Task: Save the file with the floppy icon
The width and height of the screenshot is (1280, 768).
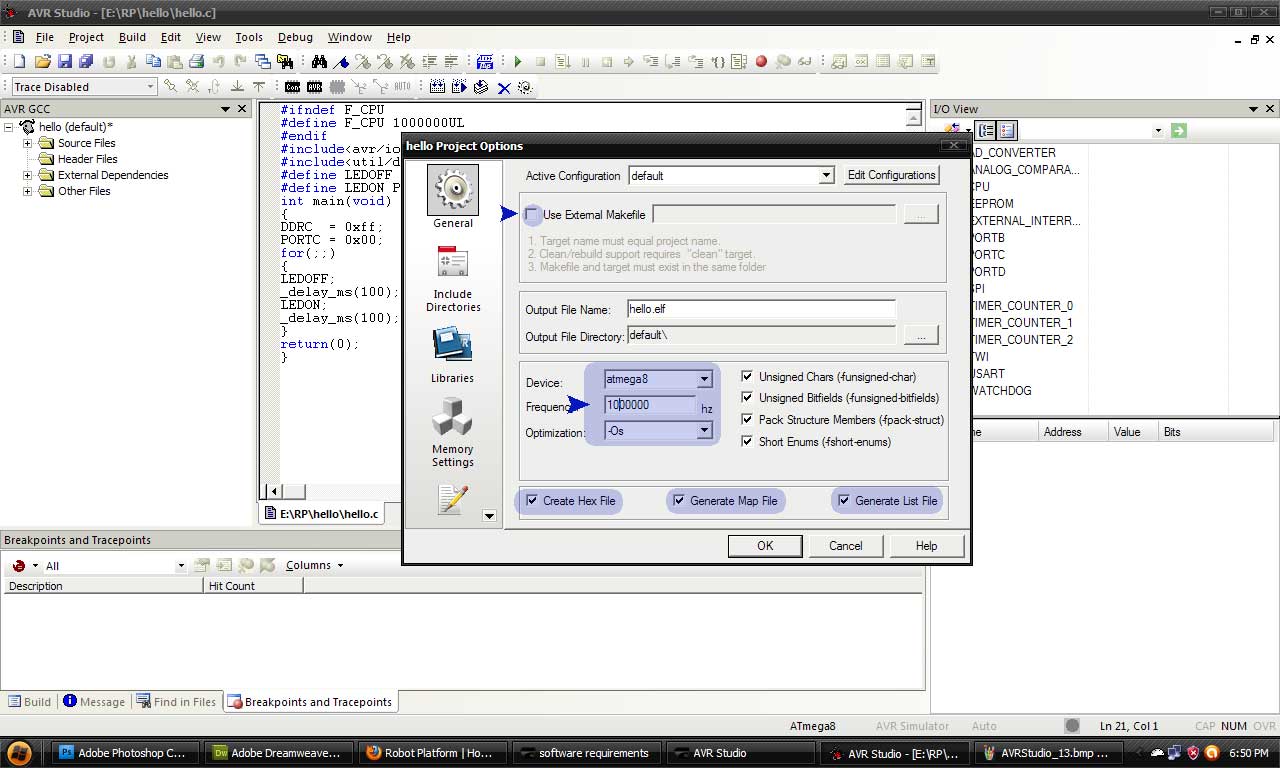Action: [x=65, y=62]
